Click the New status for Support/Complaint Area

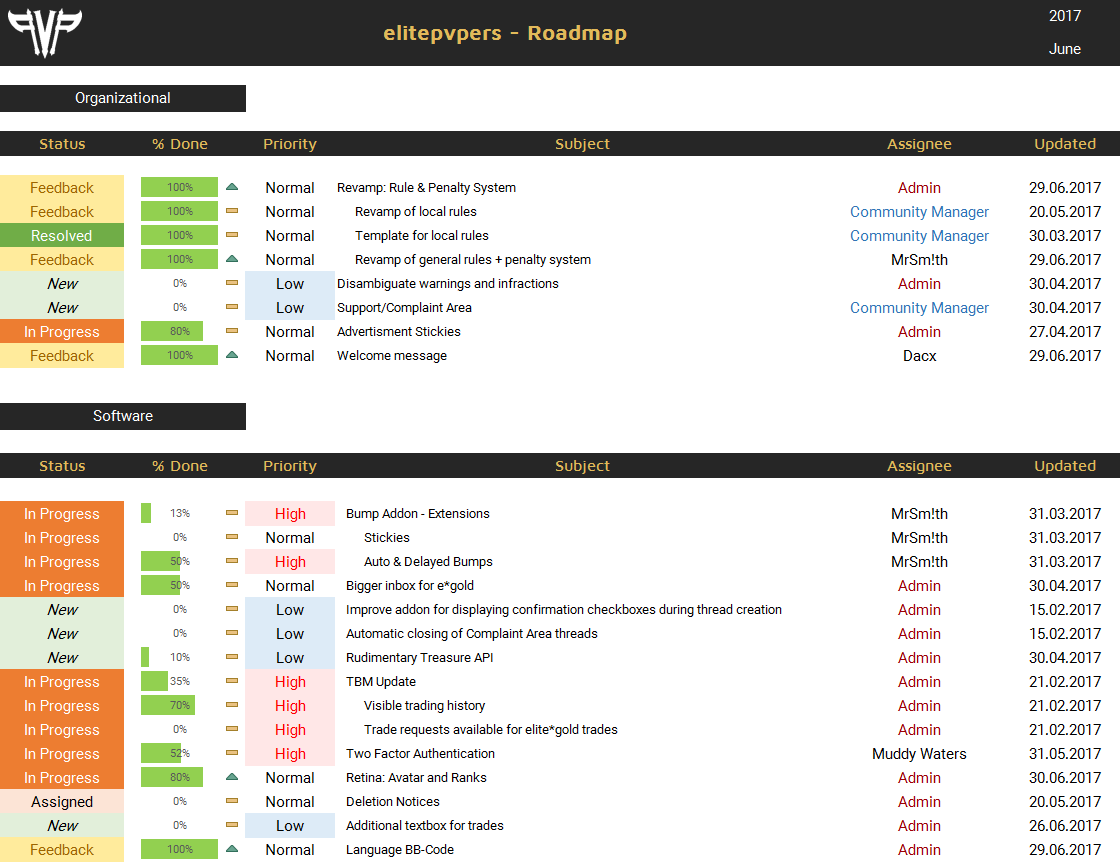[61, 308]
